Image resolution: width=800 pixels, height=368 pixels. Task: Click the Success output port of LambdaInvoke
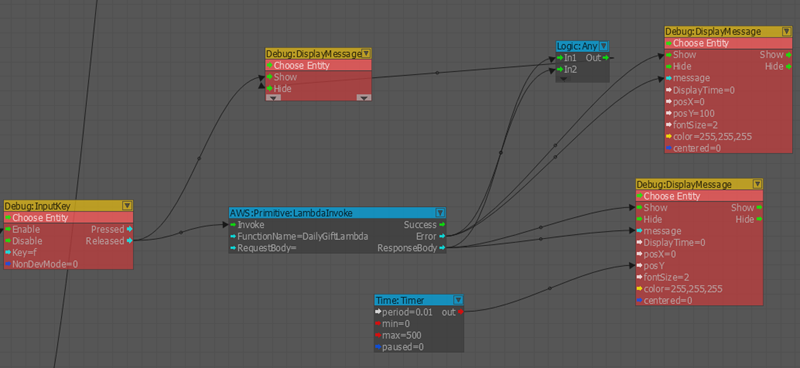click(x=442, y=225)
